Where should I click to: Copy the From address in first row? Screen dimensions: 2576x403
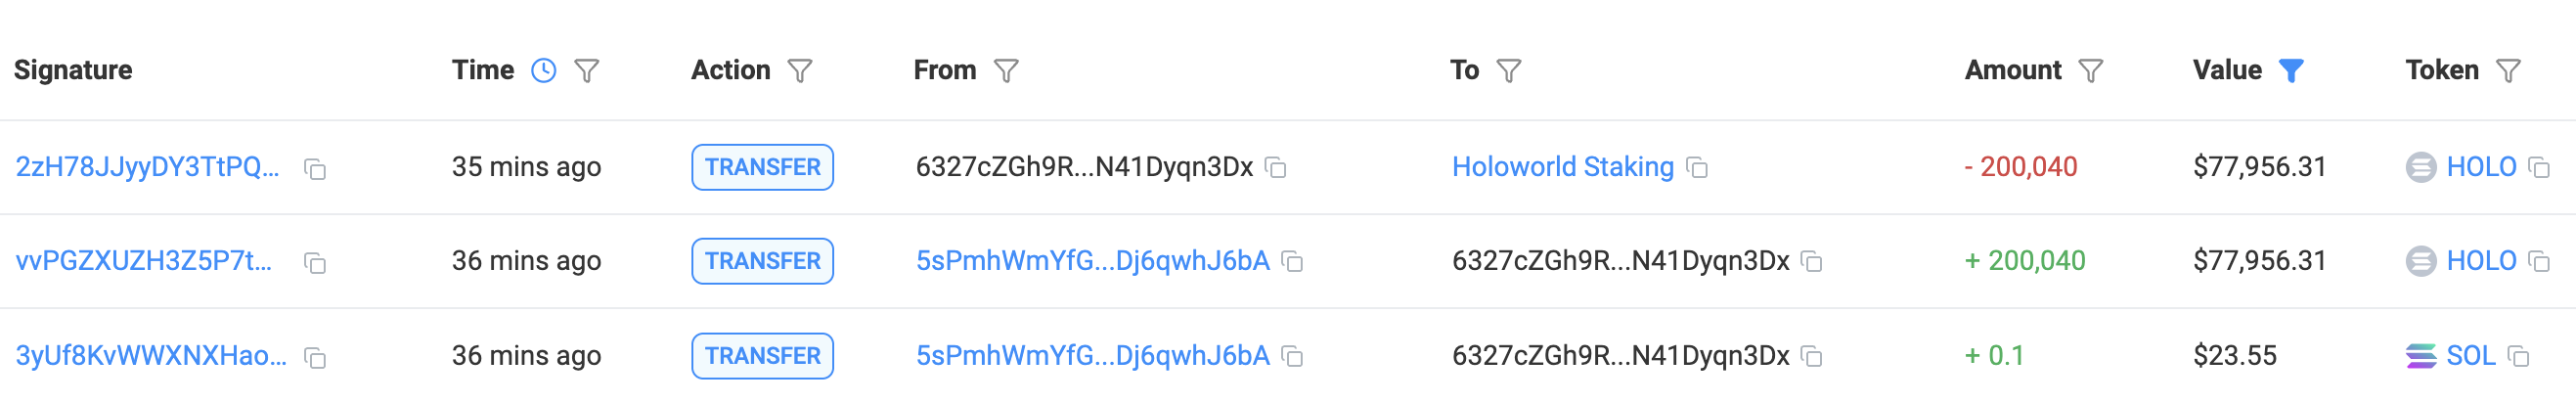click(1276, 167)
